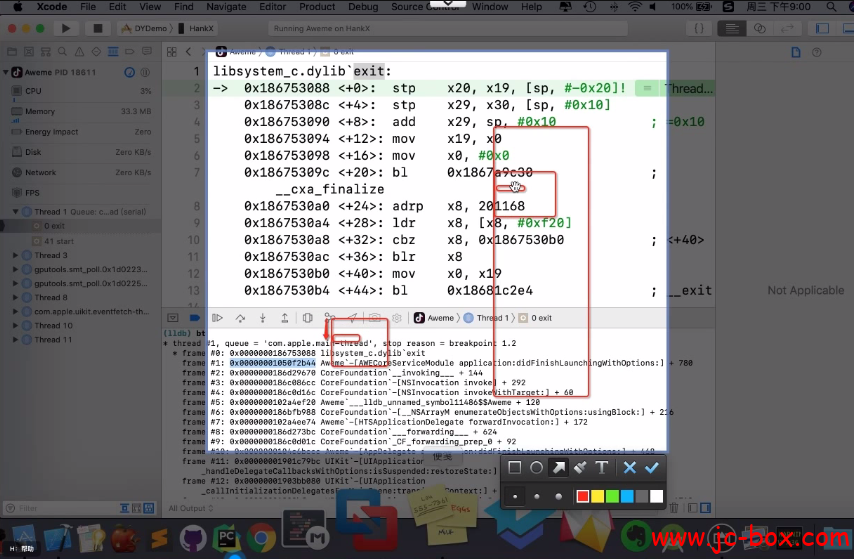
Task: Open the source control navigator
Action: click(x=29, y=52)
